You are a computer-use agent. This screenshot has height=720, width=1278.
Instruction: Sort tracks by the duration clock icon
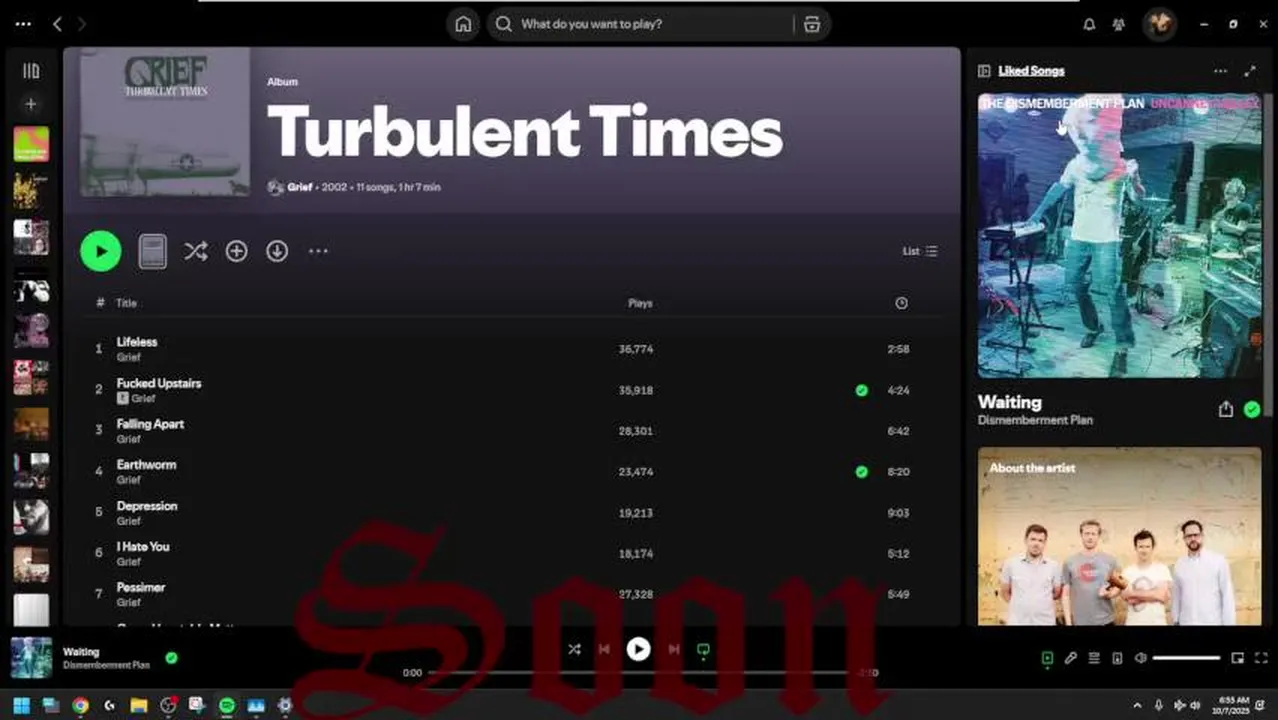pos(901,303)
